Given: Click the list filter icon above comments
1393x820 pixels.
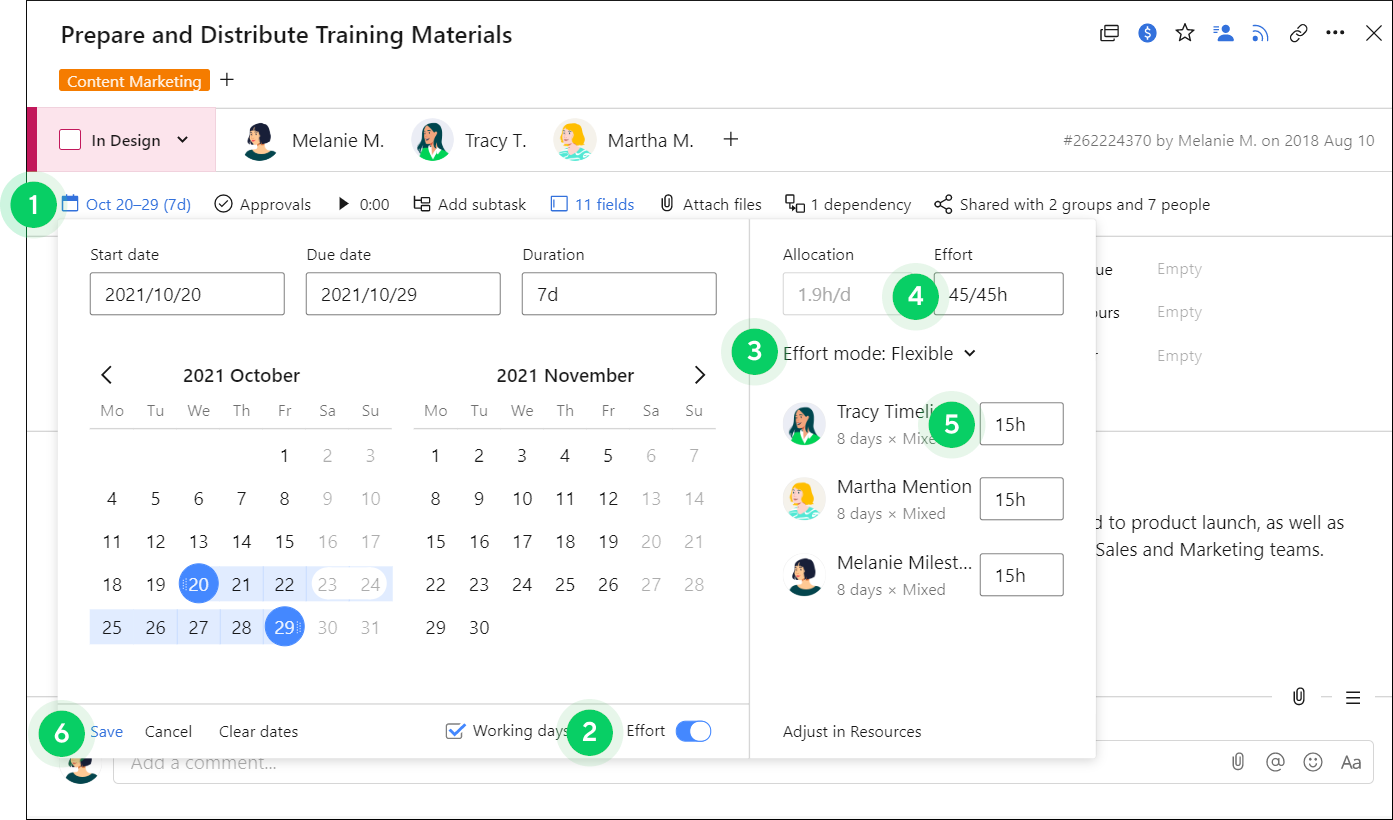Looking at the screenshot, I should (x=1353, y=698).
